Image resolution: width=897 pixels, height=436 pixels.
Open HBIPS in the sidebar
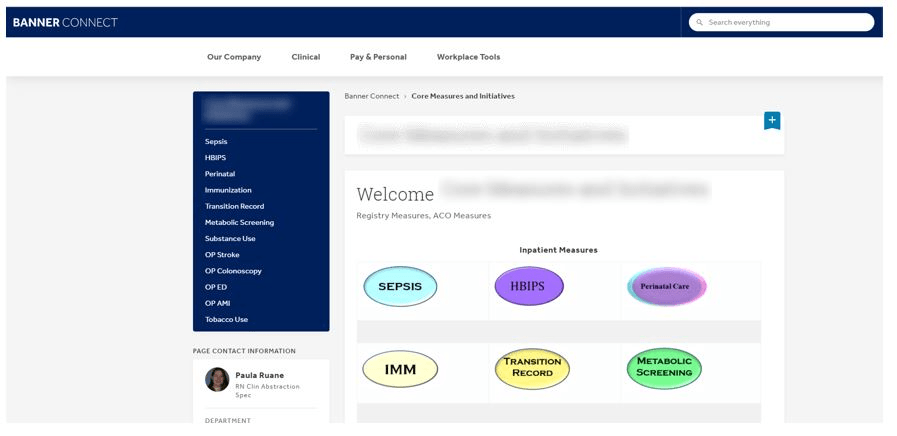pyautogui.click(x=215, y=157)
